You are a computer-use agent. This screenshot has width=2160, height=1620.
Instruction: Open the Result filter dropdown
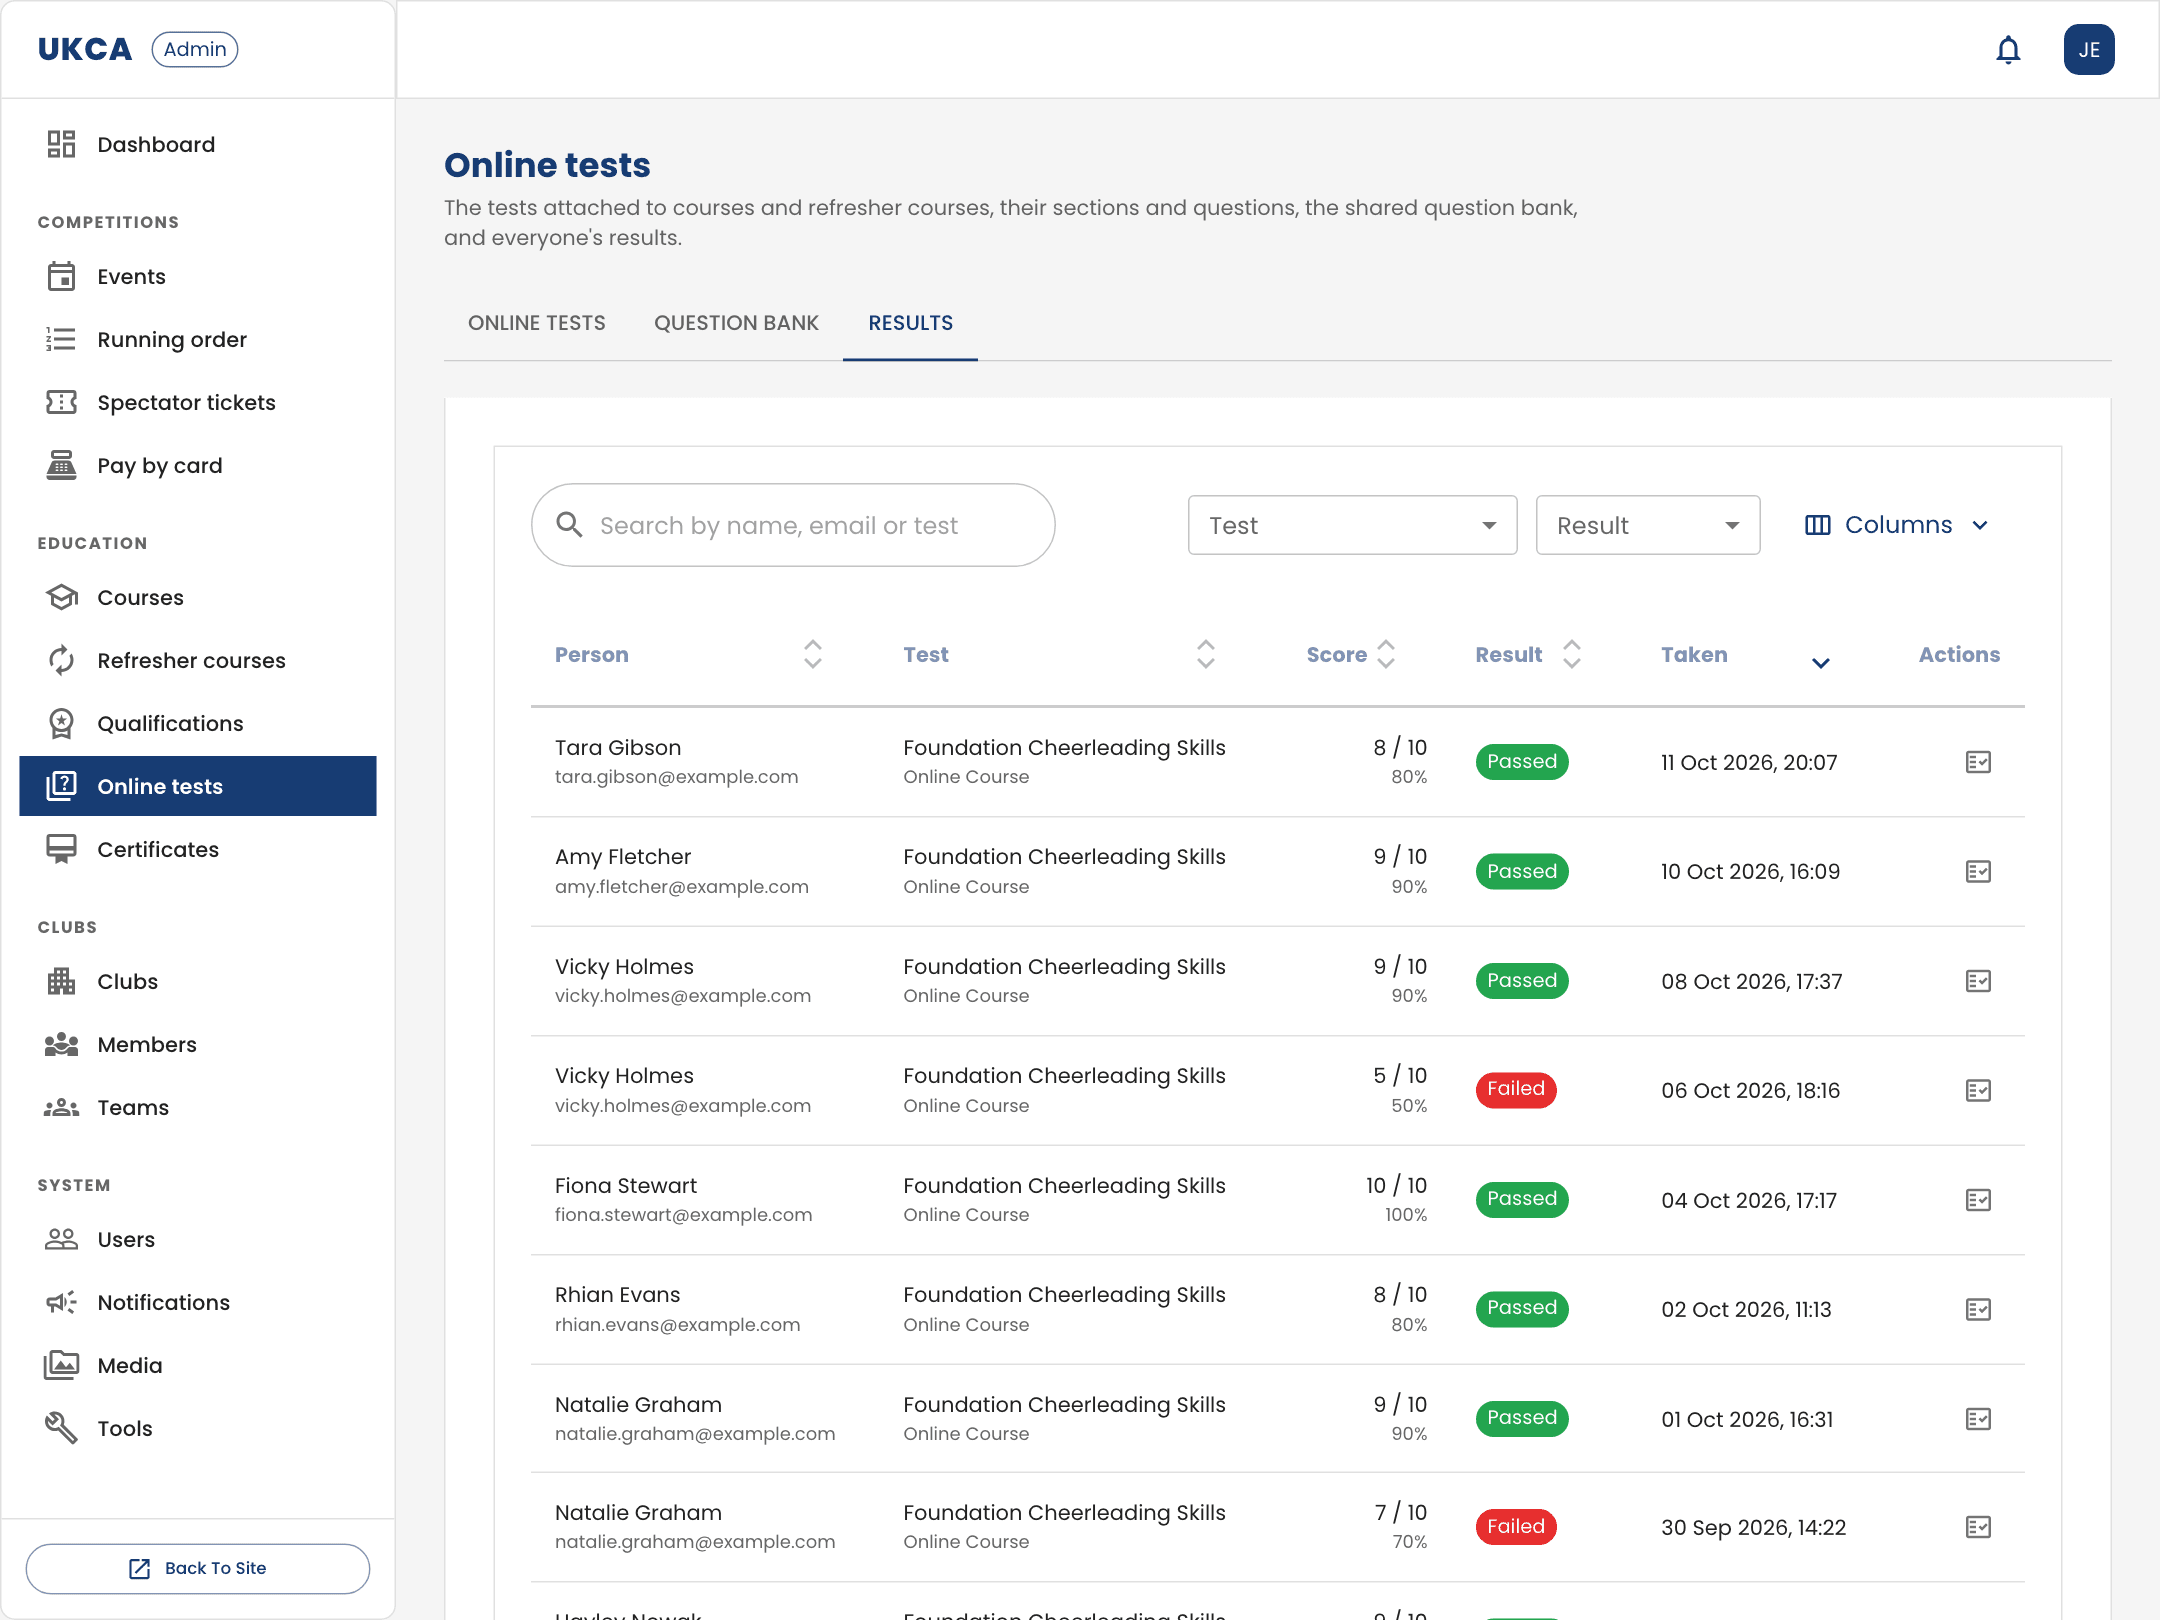(1647, 525)
